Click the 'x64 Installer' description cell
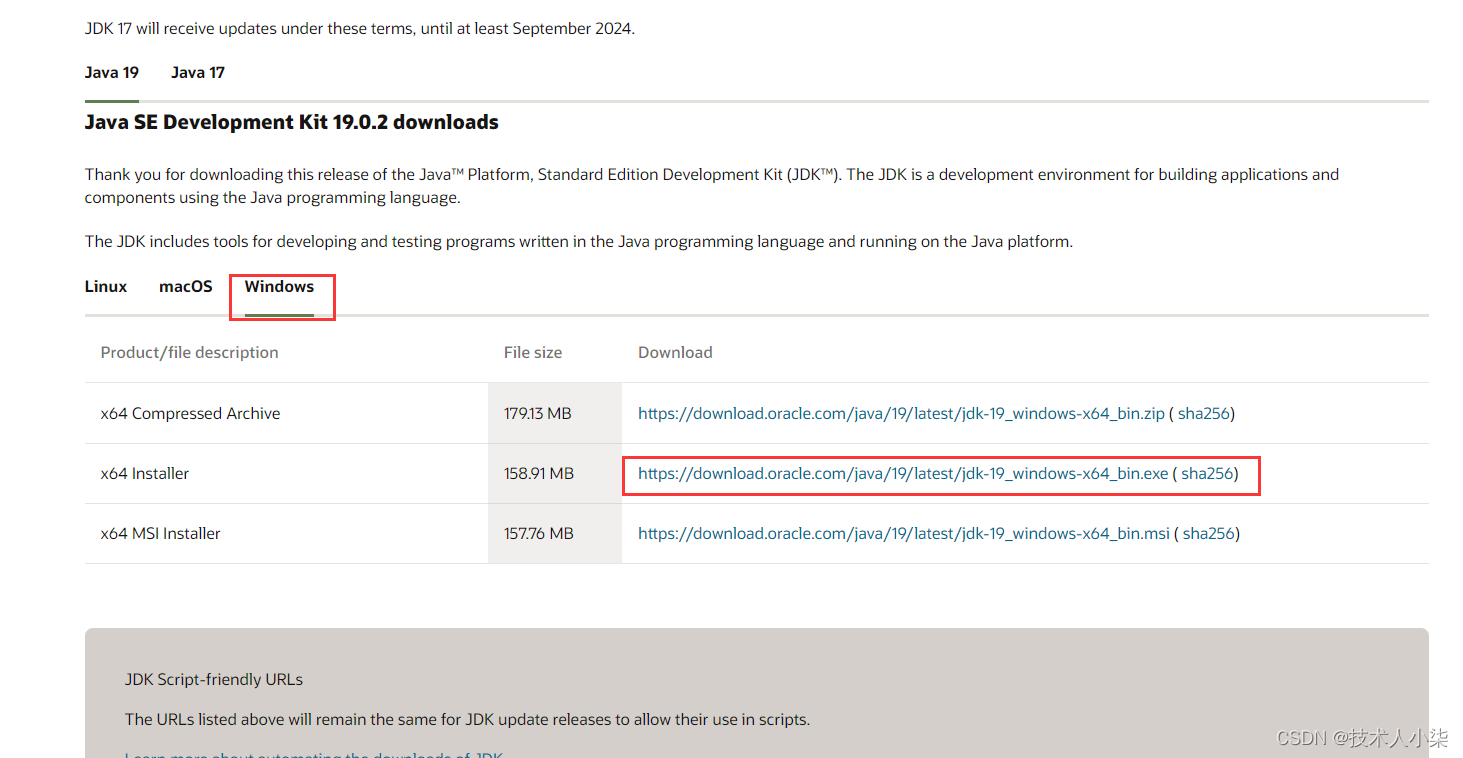1463x758 pixels. coord(286,473)
